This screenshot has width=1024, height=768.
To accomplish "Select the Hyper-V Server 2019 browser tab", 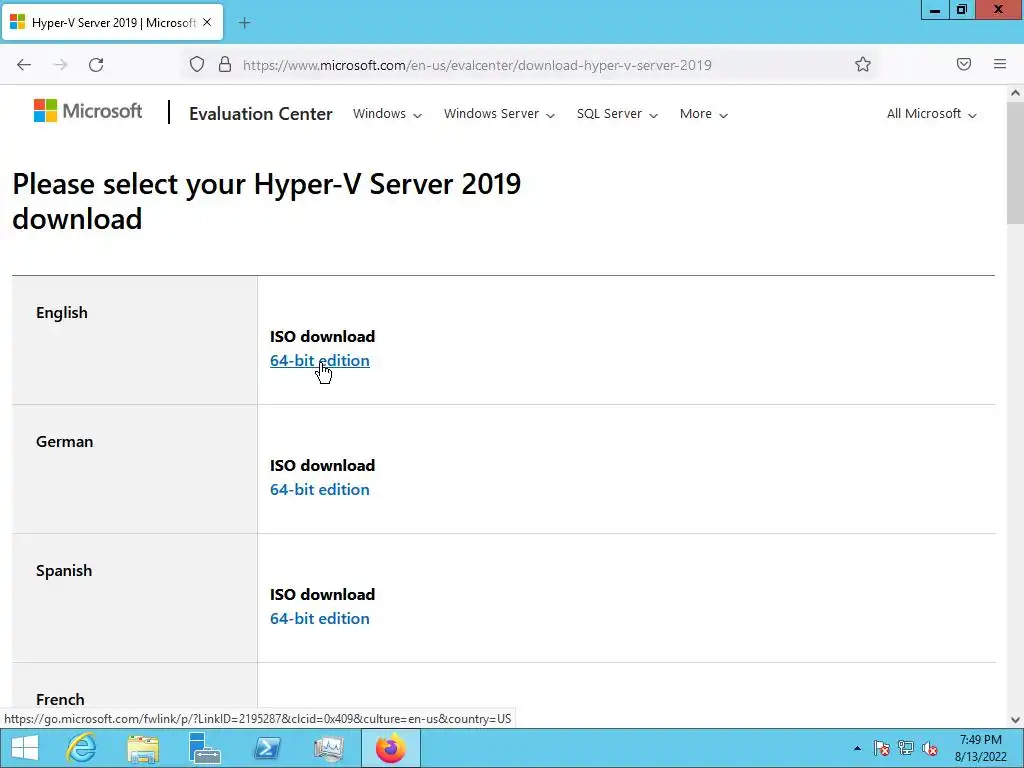I will (x=112, y=23).
